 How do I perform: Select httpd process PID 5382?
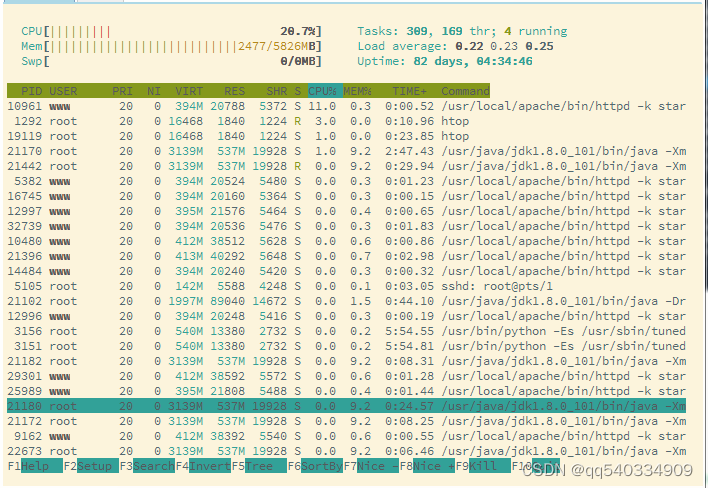tap(346, 181)
